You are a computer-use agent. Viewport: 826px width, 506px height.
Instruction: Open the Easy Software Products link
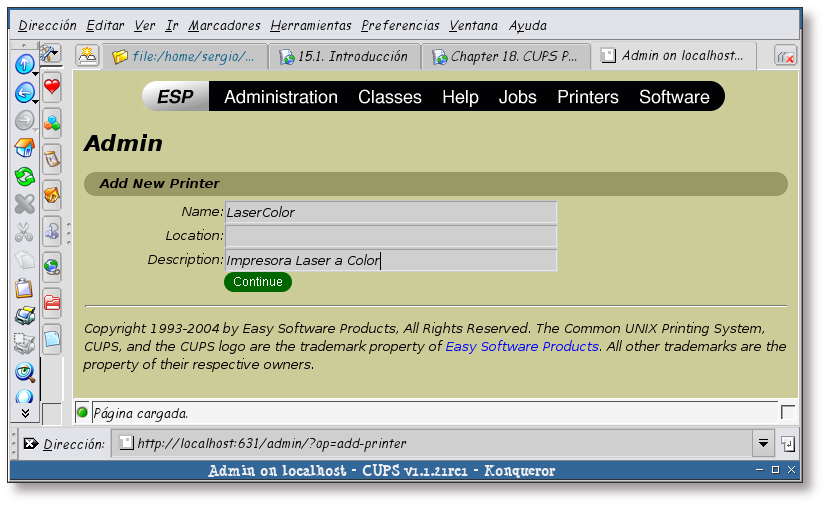coord(521,346)
